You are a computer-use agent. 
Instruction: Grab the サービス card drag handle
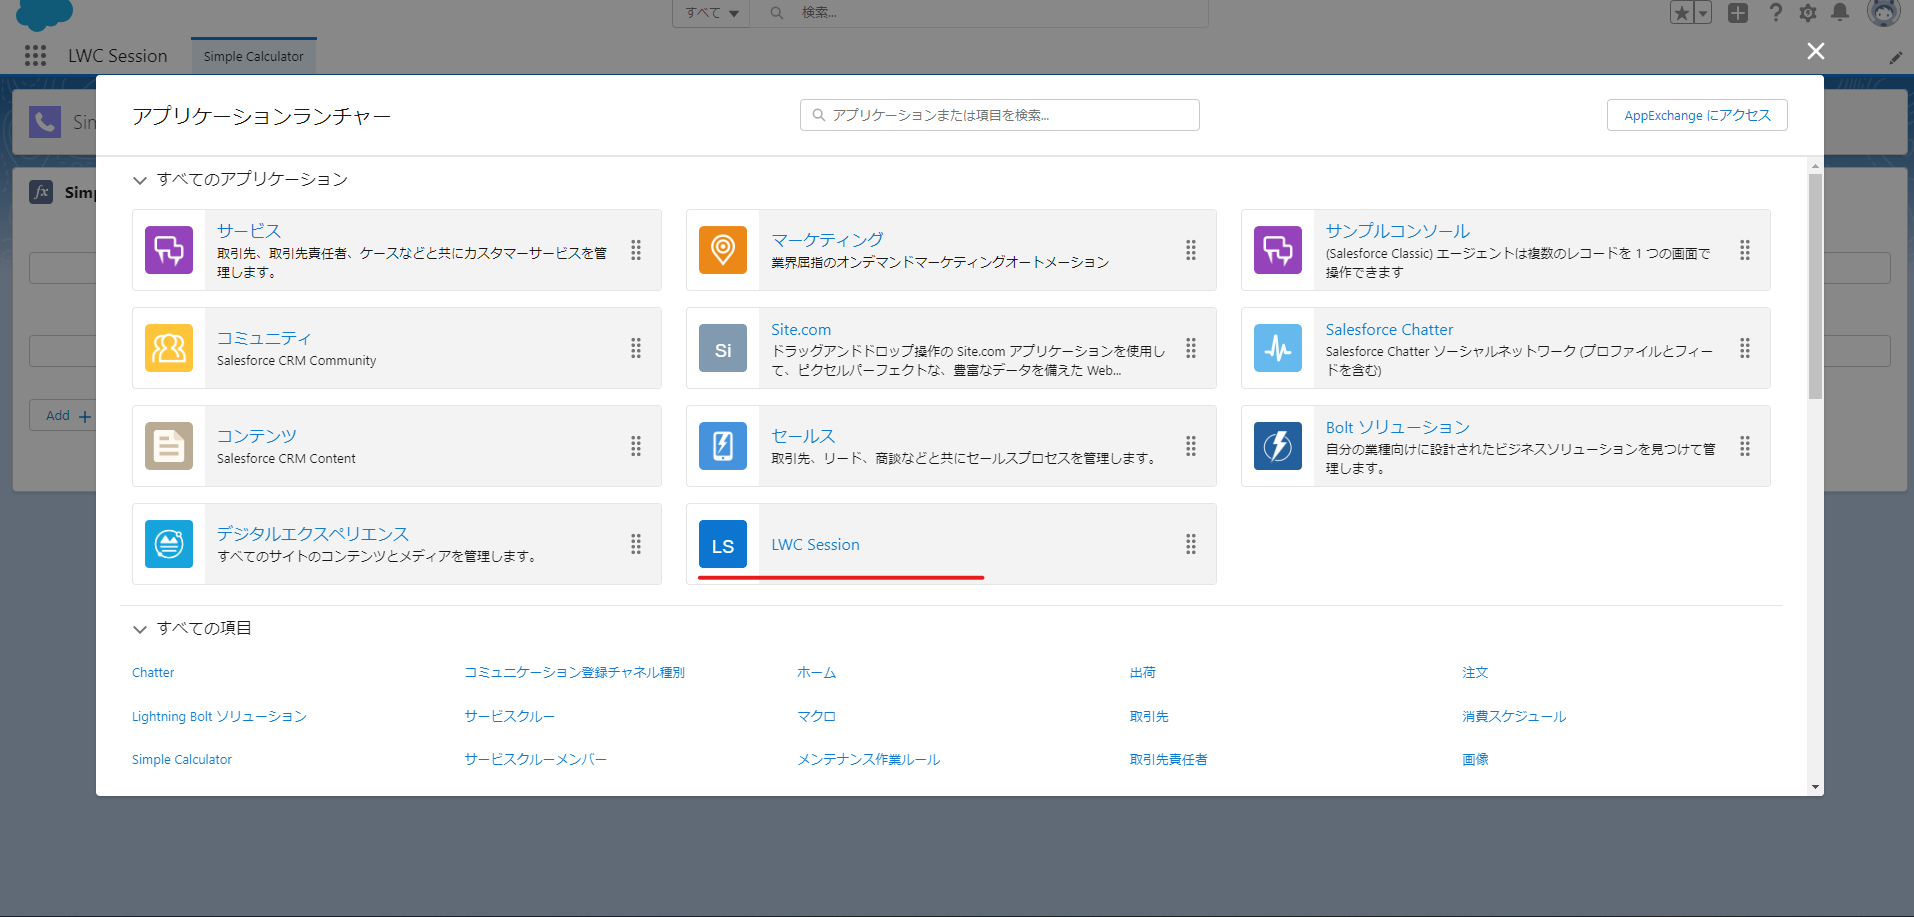(636, 250)
